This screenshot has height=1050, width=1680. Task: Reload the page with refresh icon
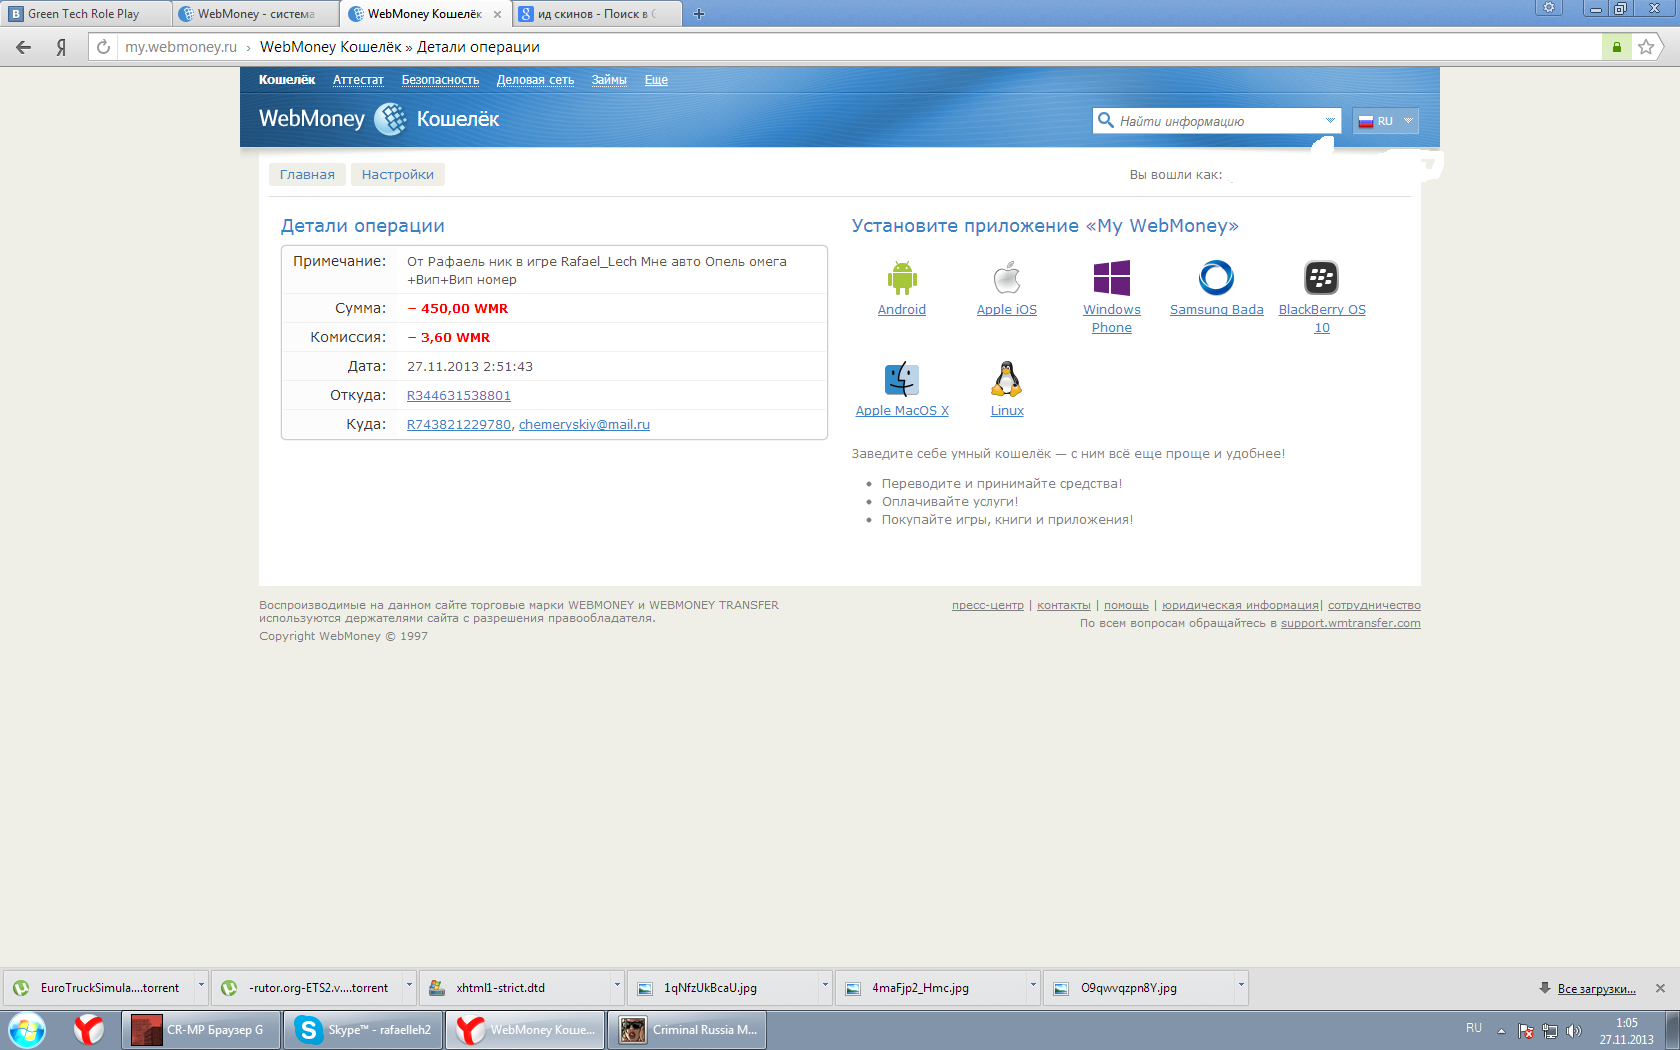point(103,47)
